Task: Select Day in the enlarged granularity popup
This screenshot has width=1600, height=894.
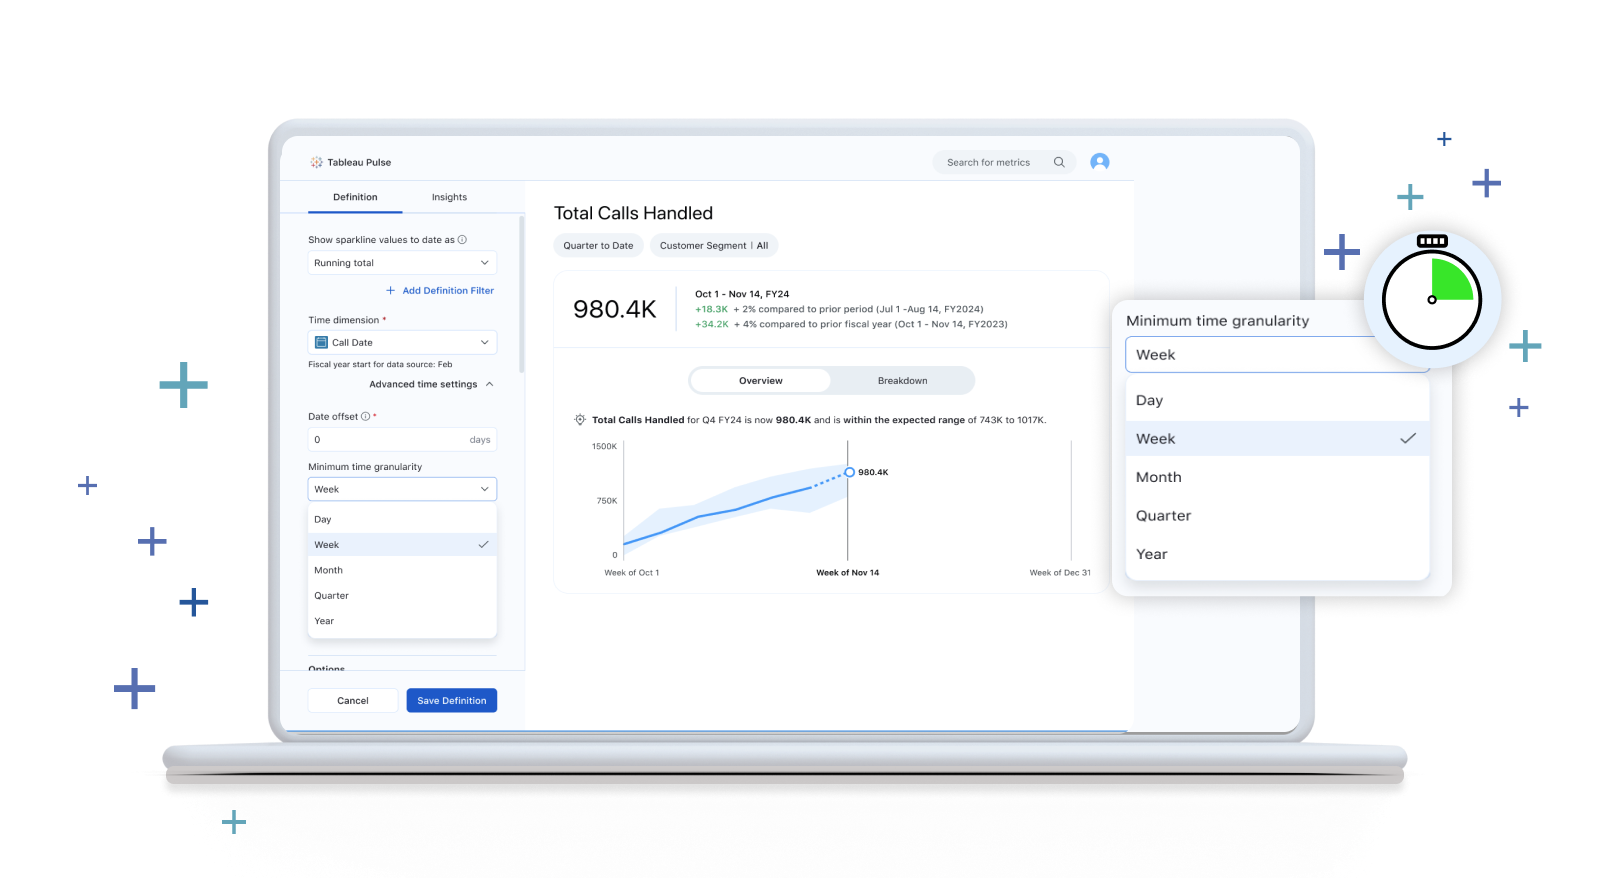Action: coord(1277,400)
